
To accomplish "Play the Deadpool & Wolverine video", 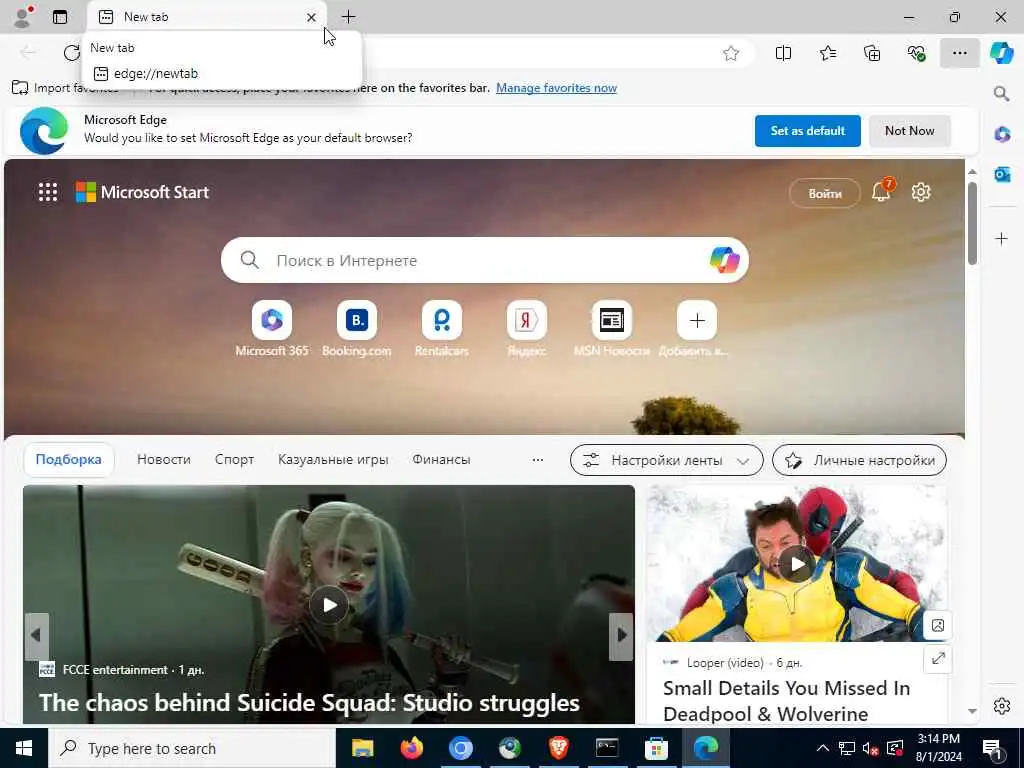I will [x=797, y=564].
